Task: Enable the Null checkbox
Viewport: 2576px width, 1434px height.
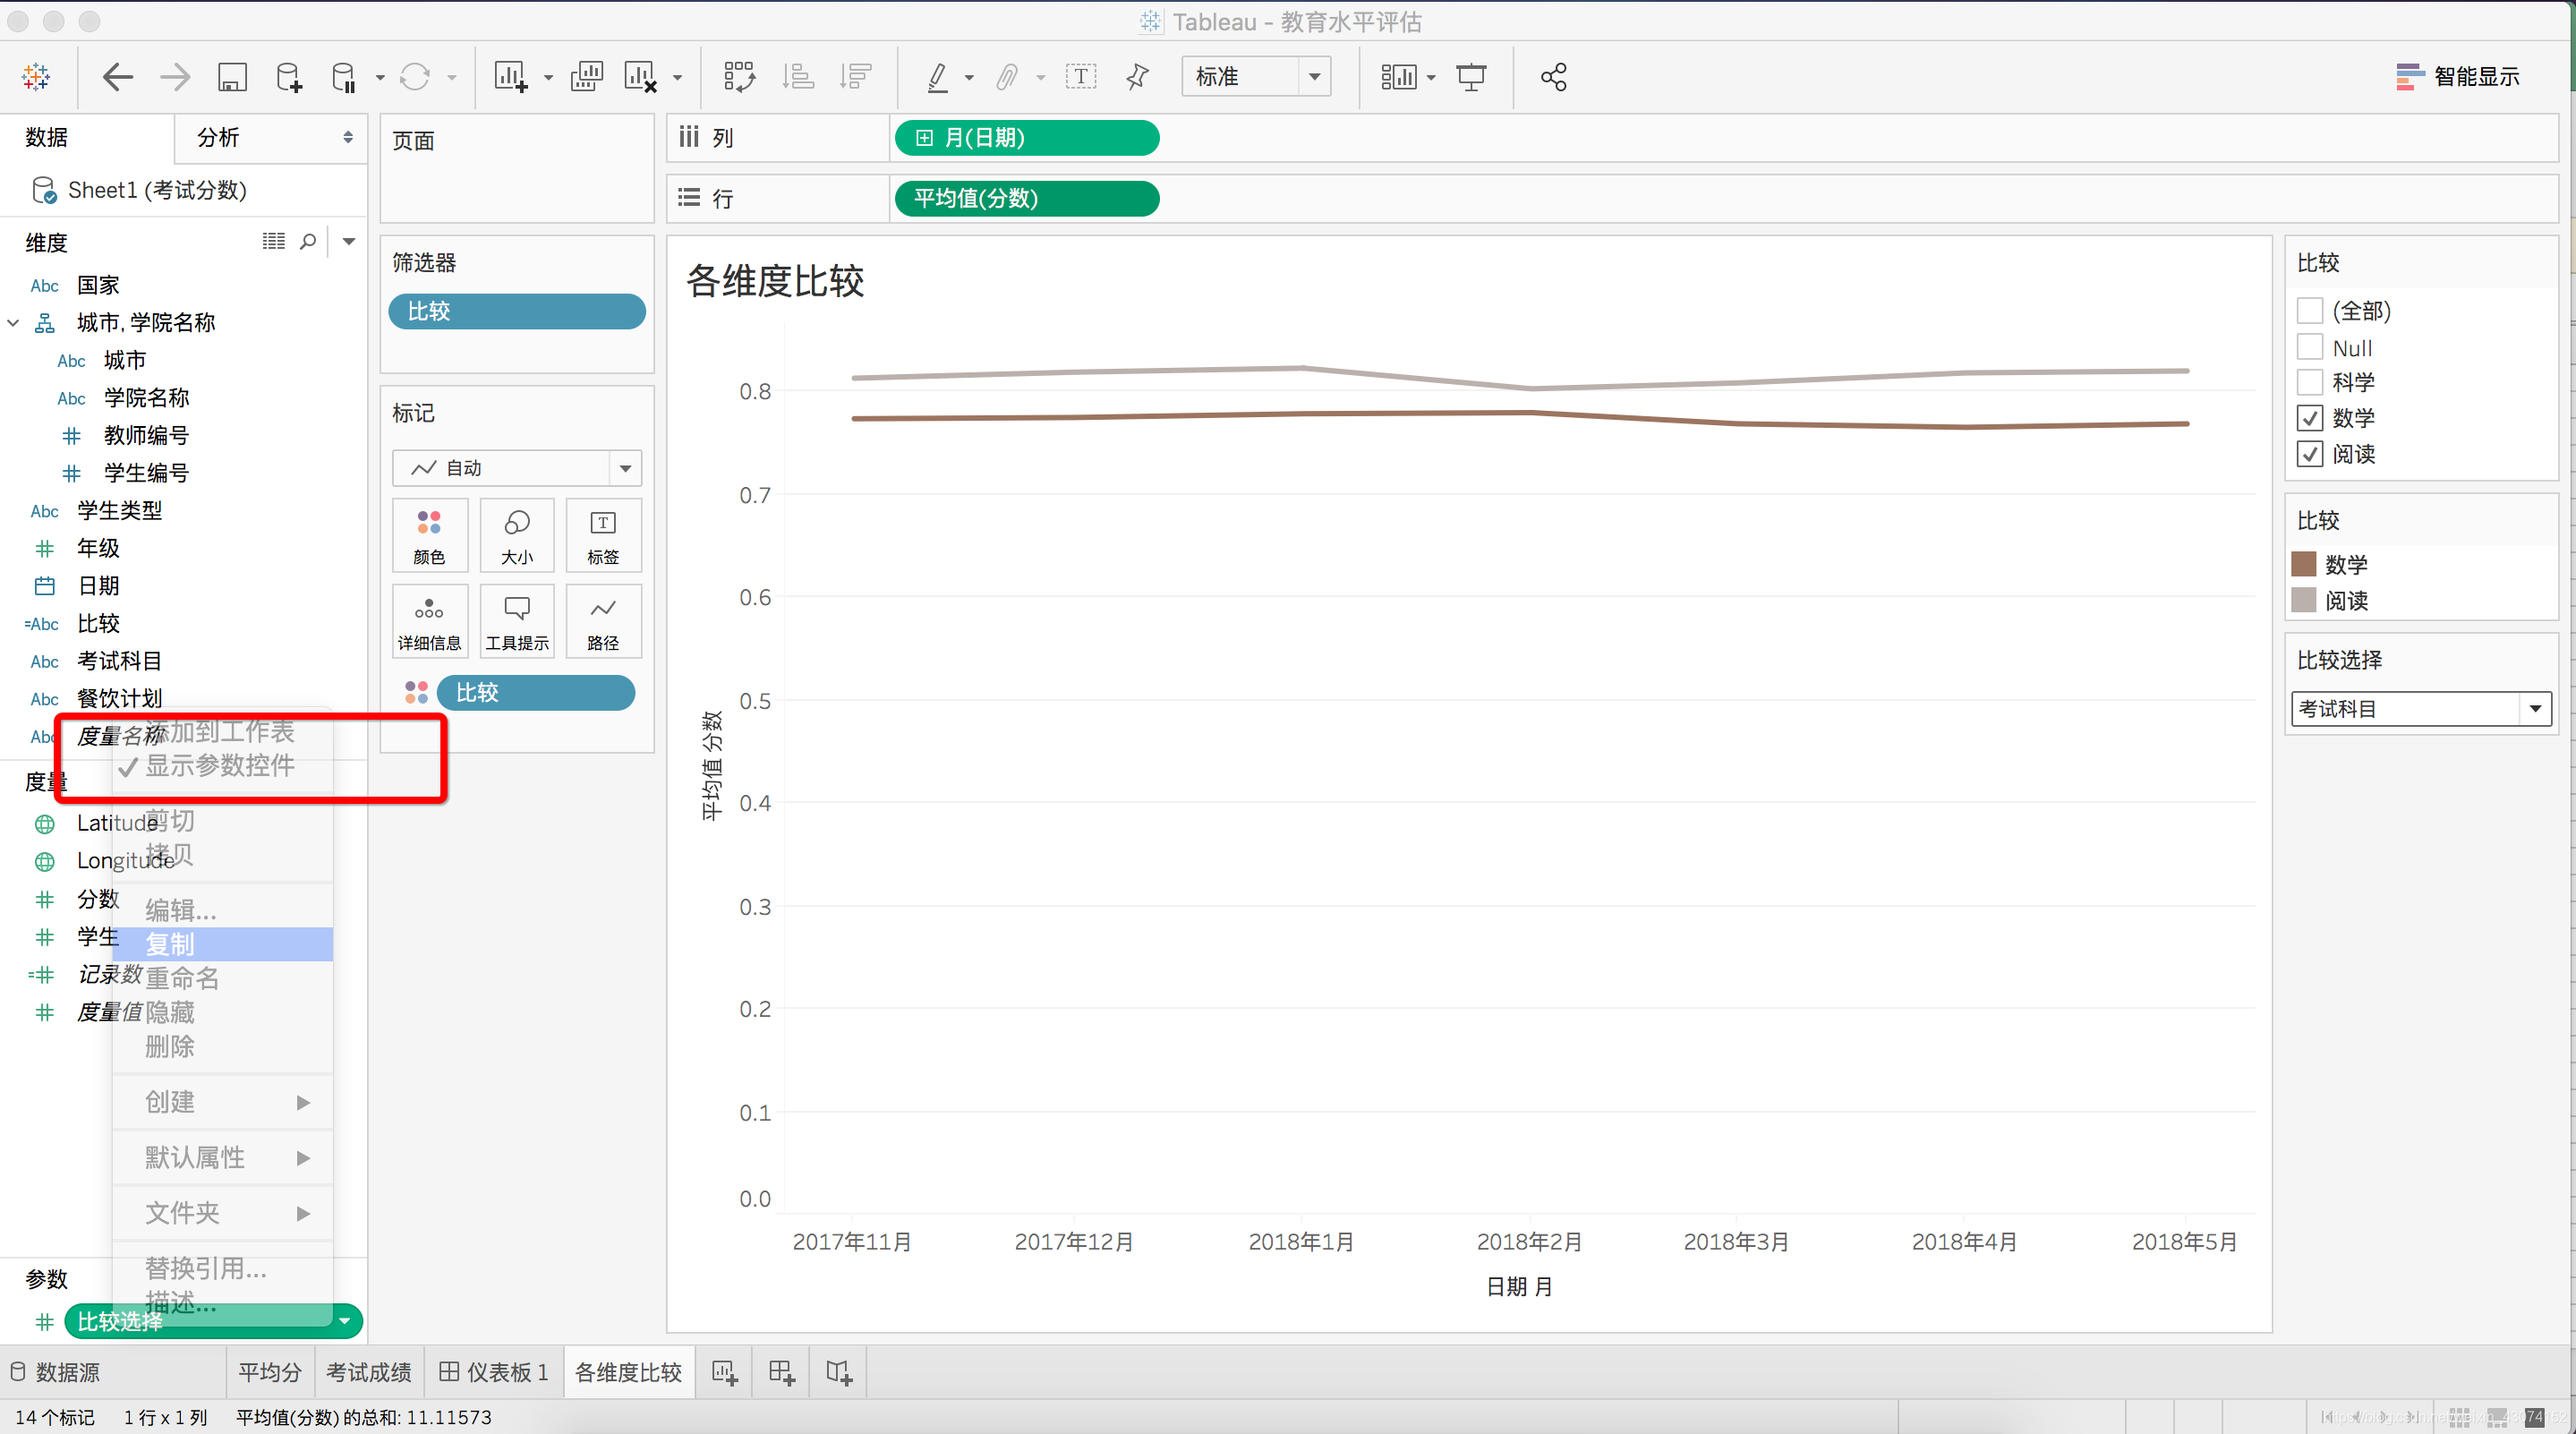Action: coord(2310,347)
